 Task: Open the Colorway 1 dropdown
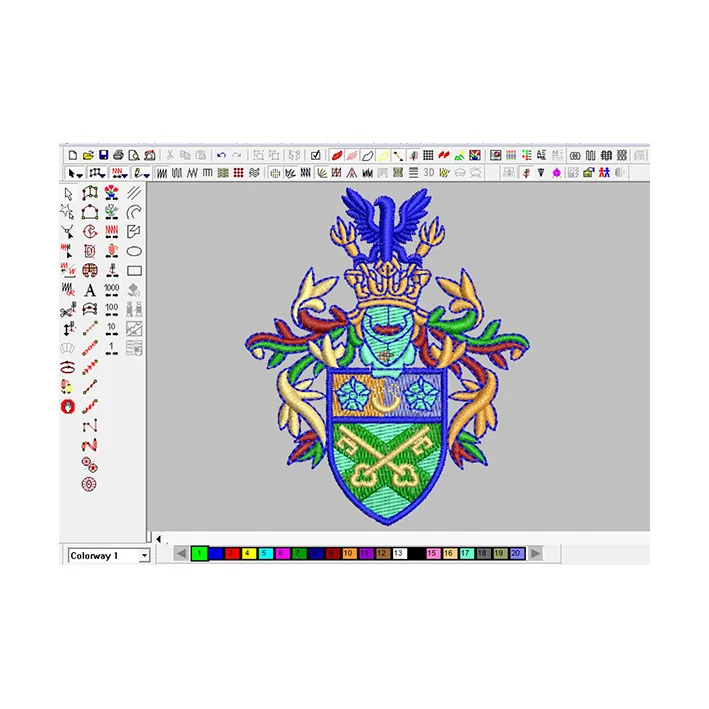[144, 555]
